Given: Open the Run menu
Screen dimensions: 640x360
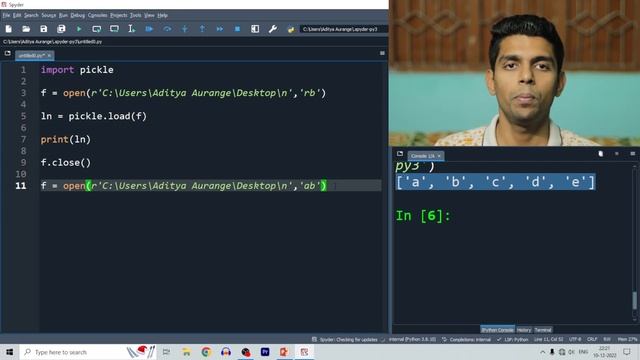Looking at the screenshot, I should [63, 15].
